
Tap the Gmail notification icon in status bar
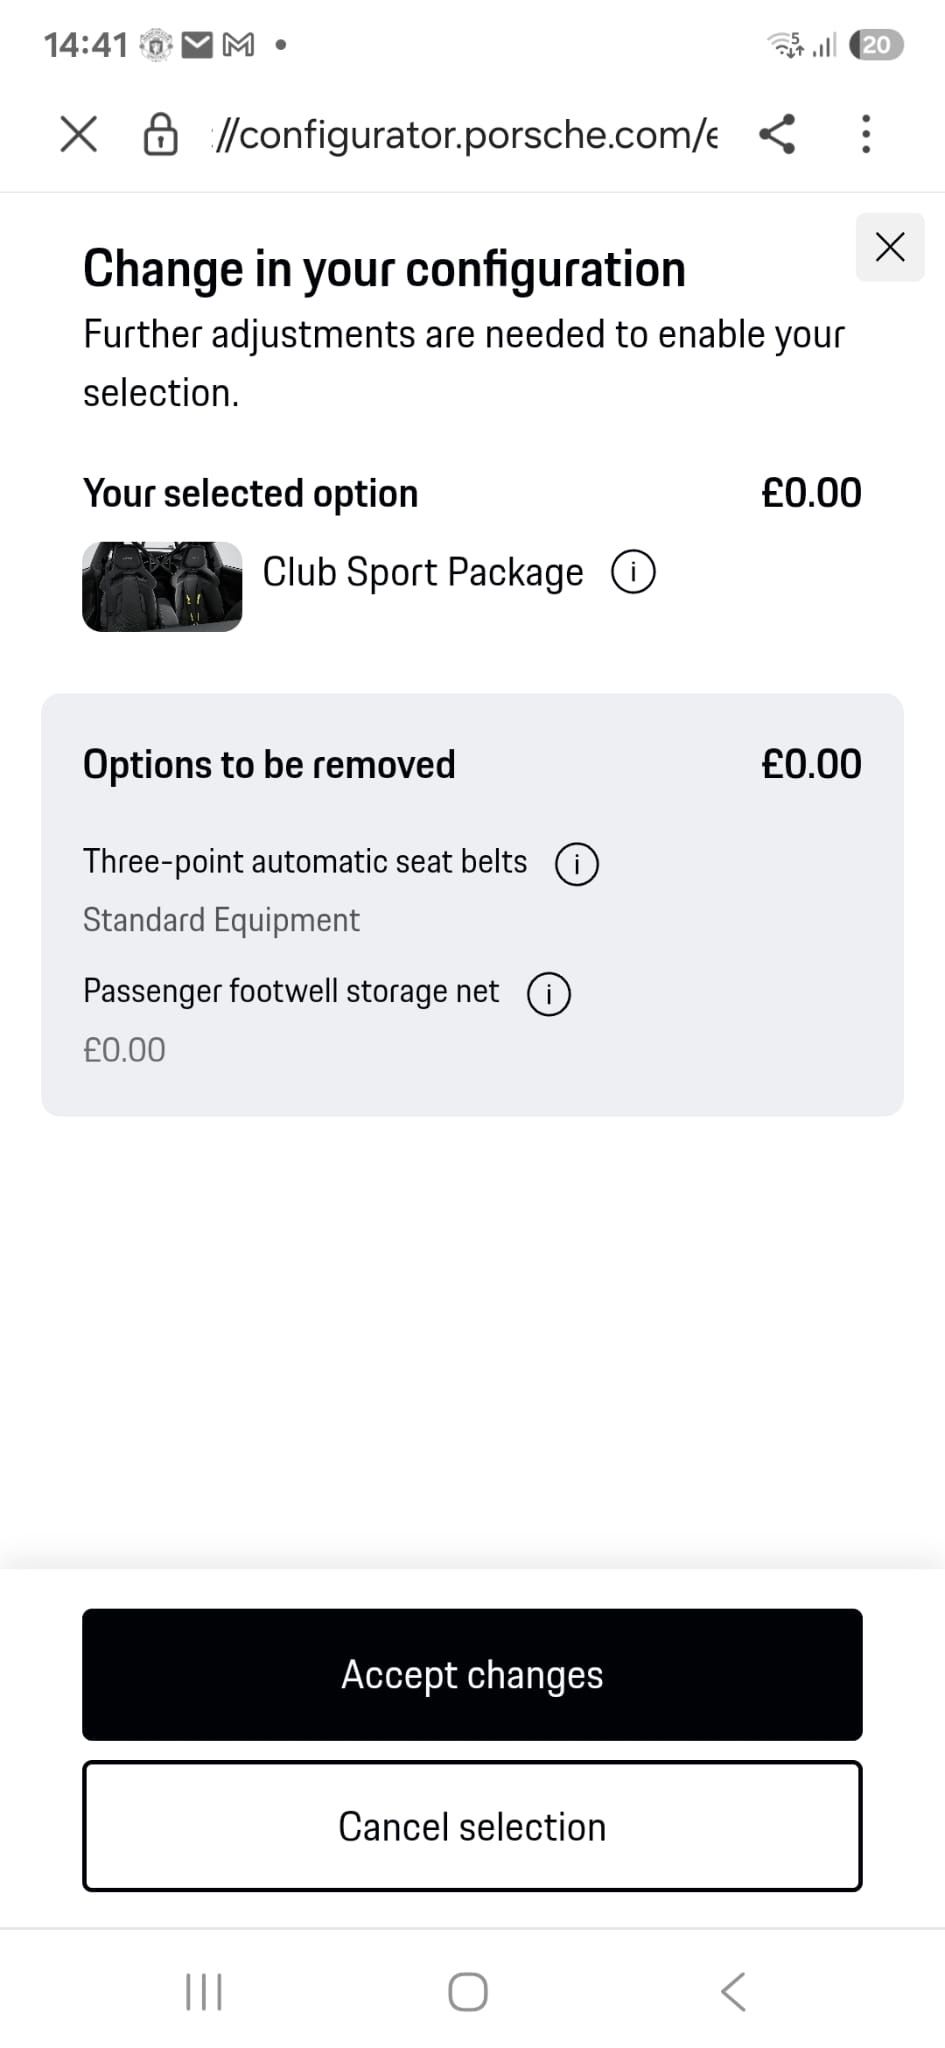(238, 45)
